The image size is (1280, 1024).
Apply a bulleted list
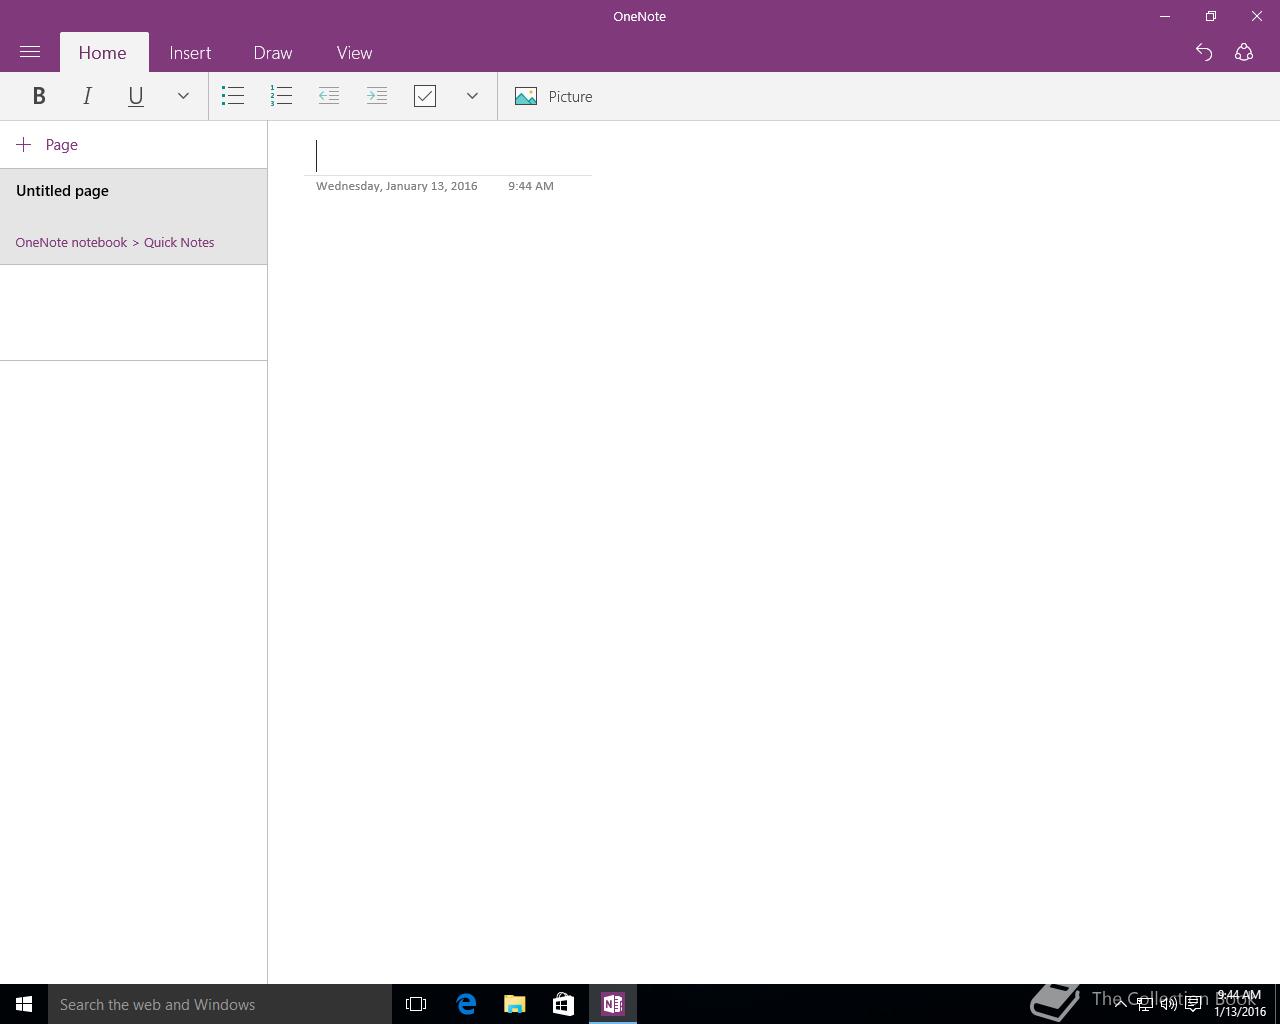(x=233, y=96)
